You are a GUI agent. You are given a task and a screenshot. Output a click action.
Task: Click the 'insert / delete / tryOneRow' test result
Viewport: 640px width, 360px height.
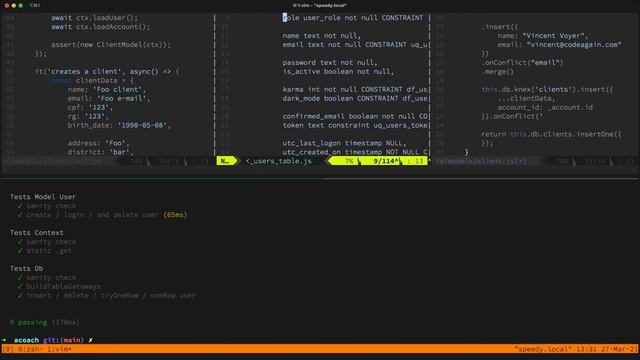[x=111, y=295]
